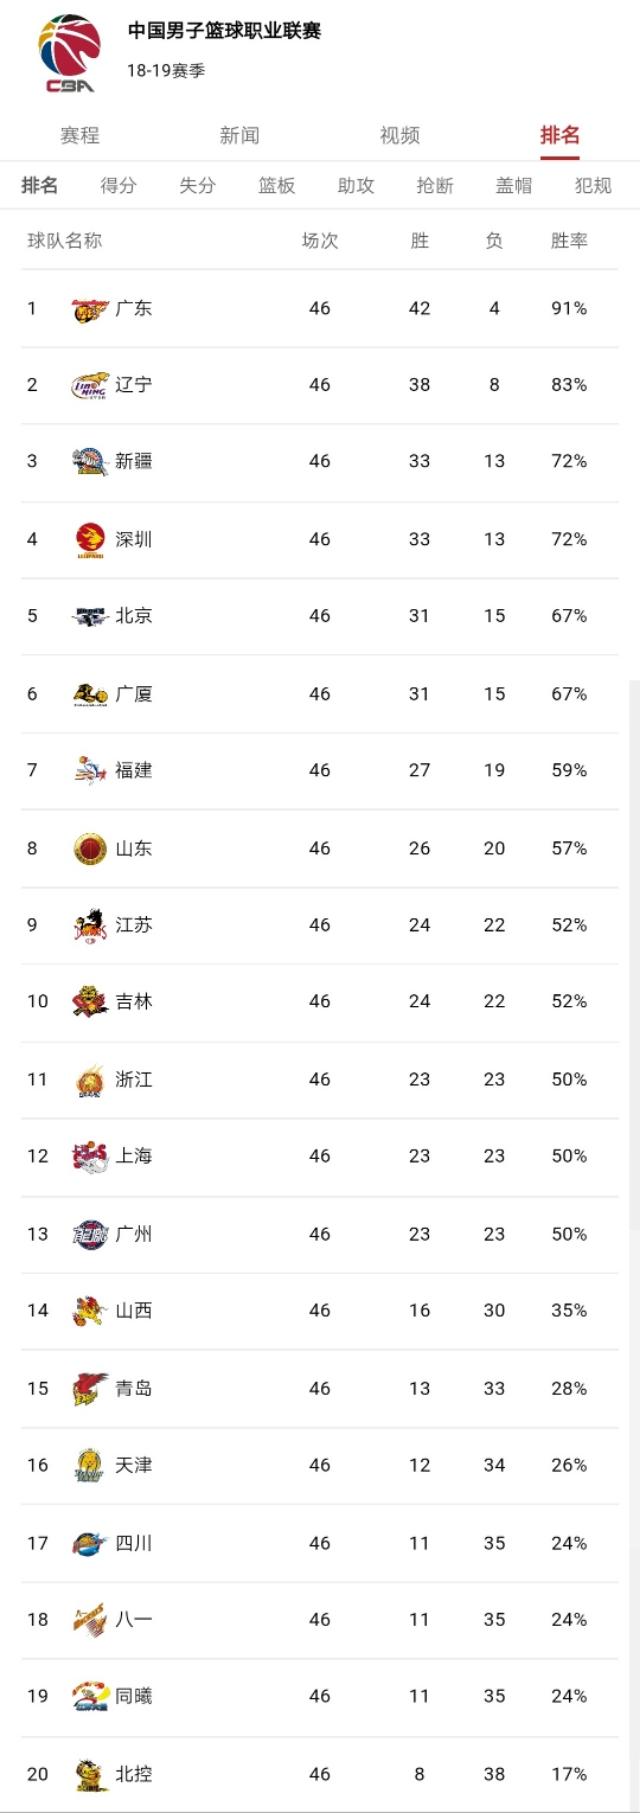Select the 广东 team logo
This screenshot has height=1813, width=640.
[90, 309]
